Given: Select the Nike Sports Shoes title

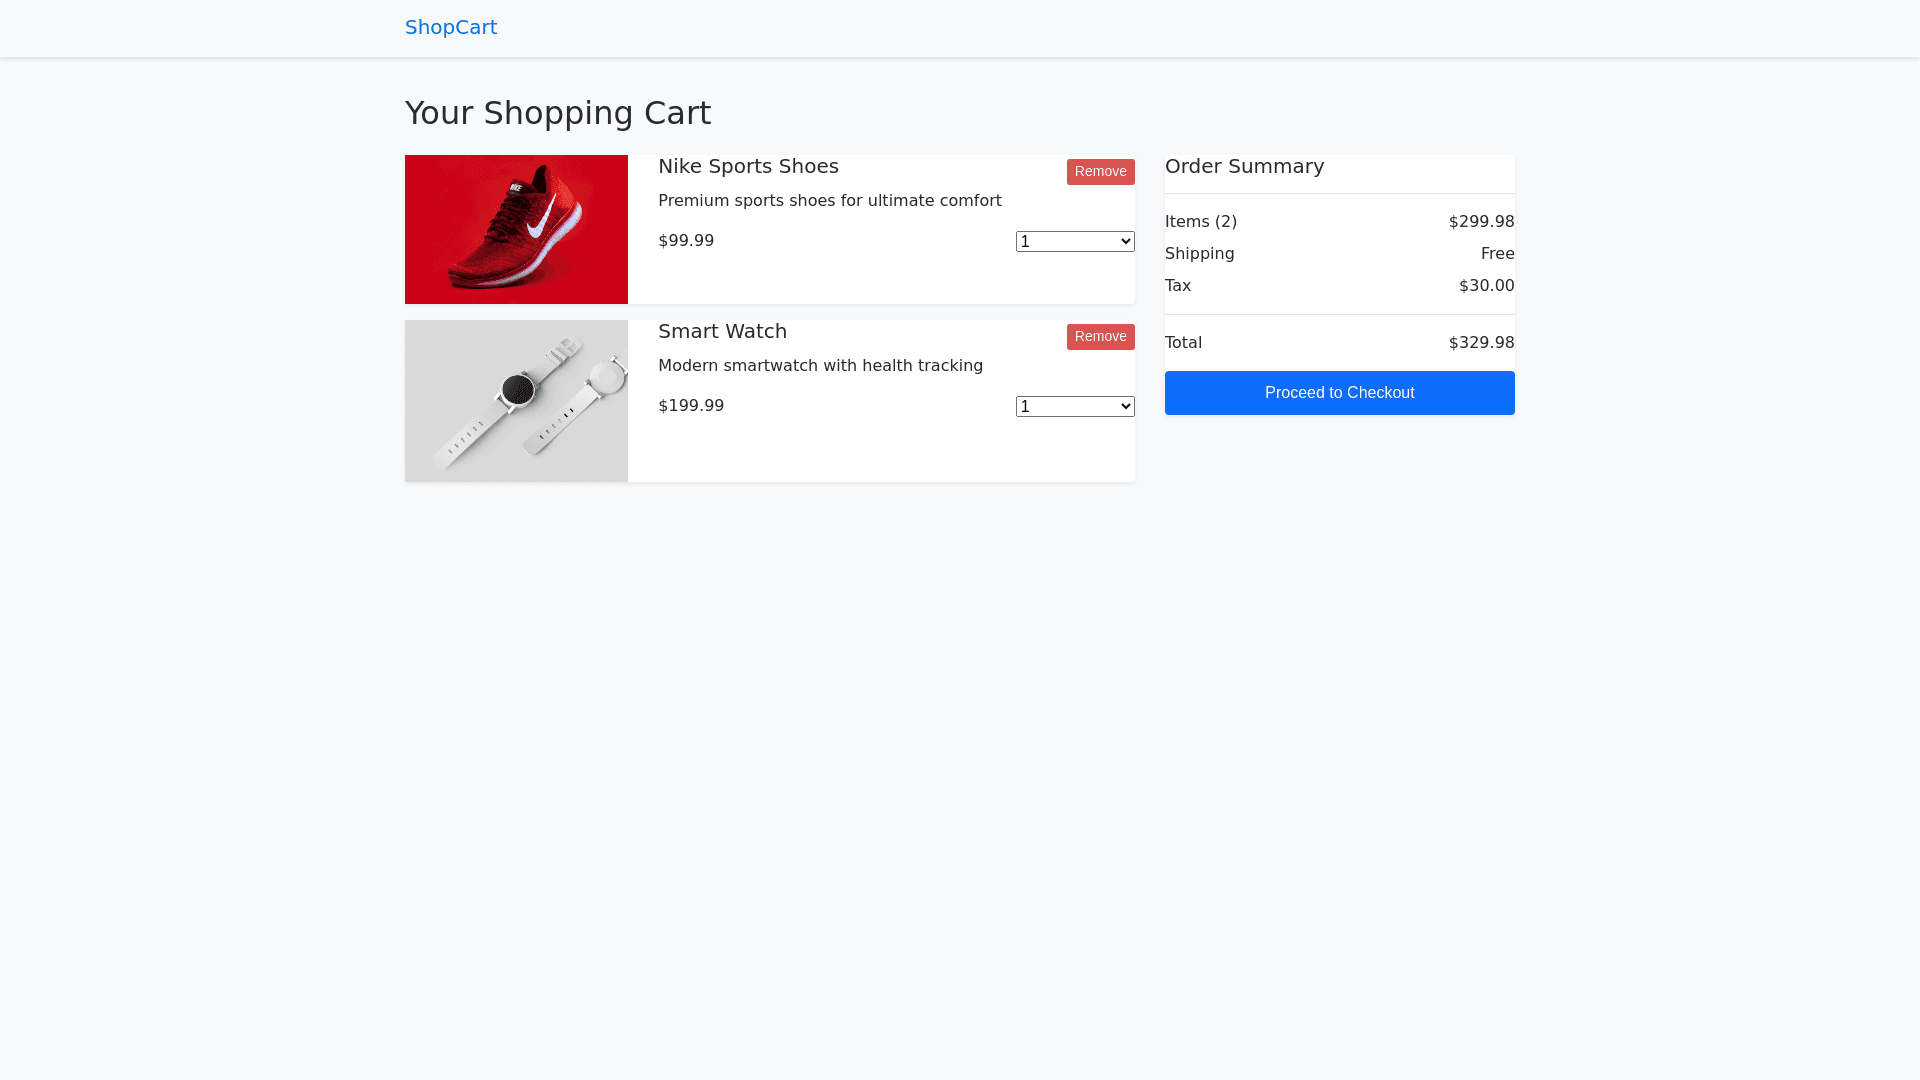Looking at the screenshot, I should 748,166.
